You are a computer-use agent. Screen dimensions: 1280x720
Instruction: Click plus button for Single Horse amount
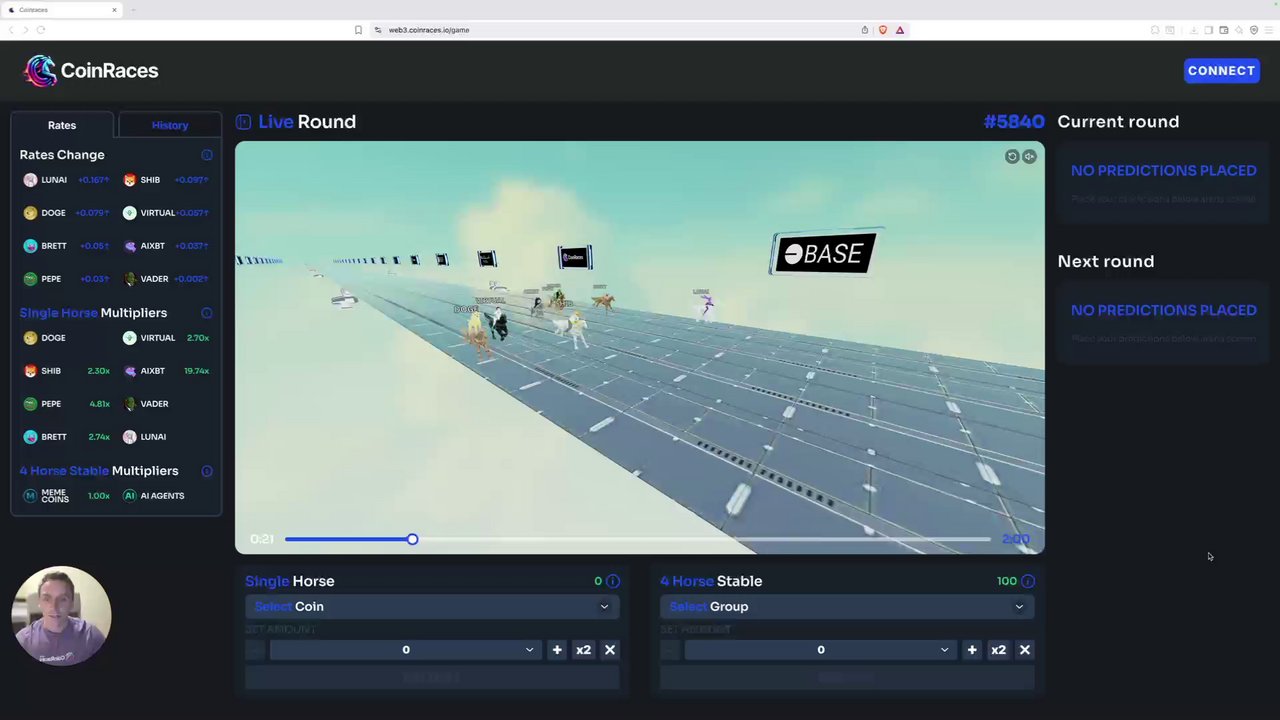coord(557,650)
